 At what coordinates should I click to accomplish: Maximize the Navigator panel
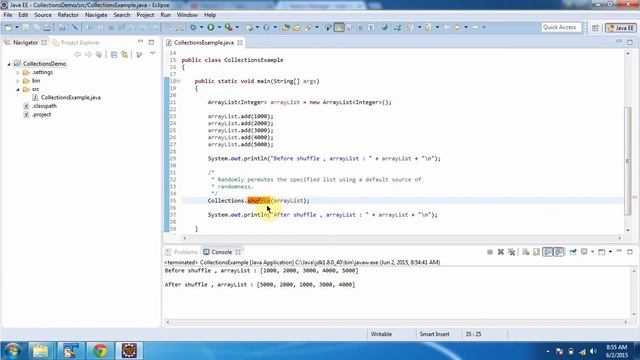pos(151,42)
